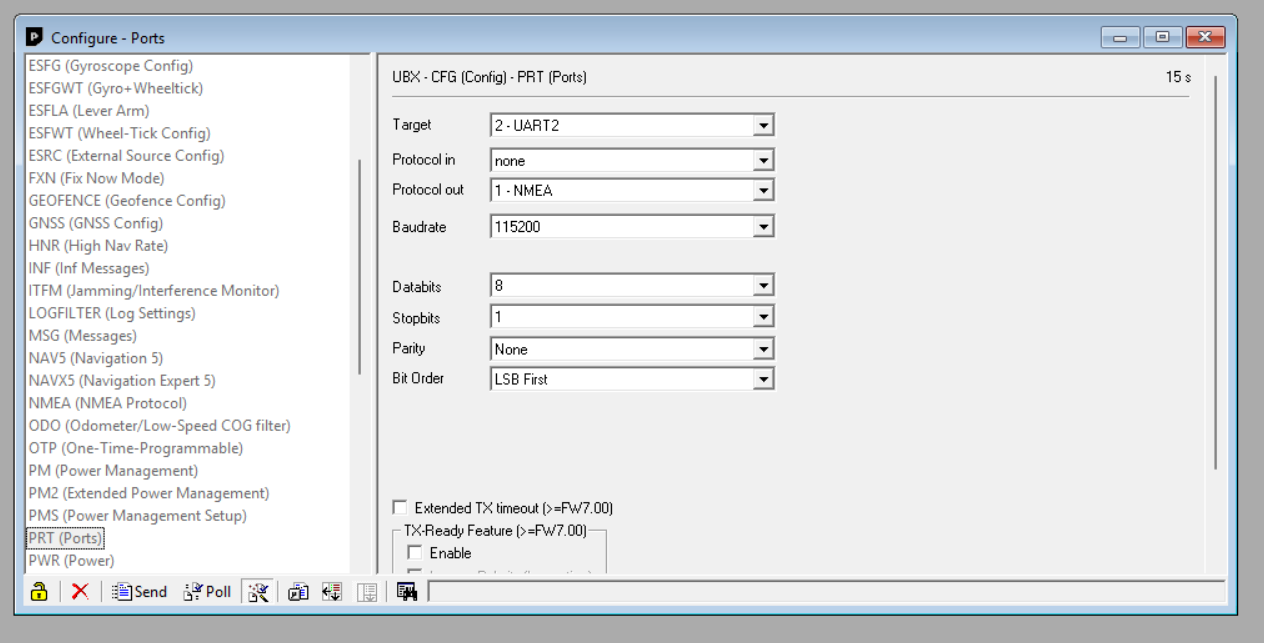1264x643 pixels.
Task: Click the grayed-out toolbar icon before binoculars
Action: click(367, 592)
